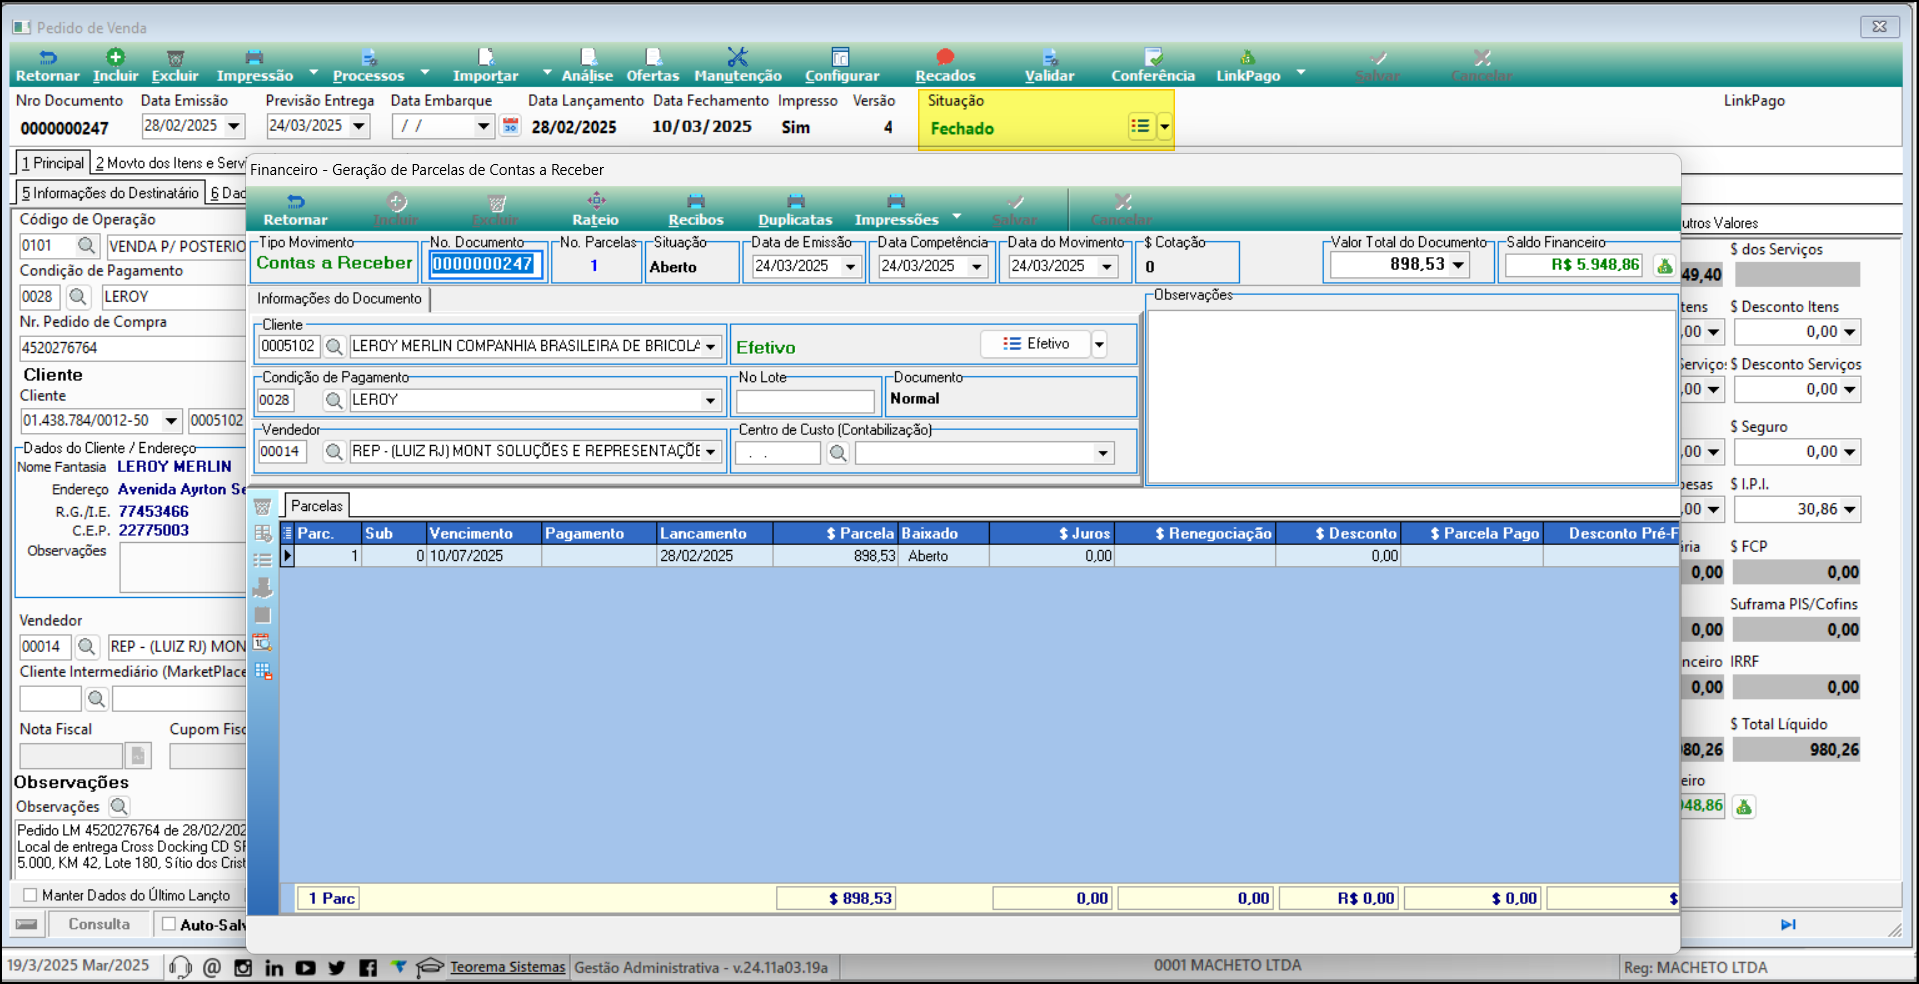
Task: Open 2 Movto dos Itens e Serviços tab
Action: 170,163
